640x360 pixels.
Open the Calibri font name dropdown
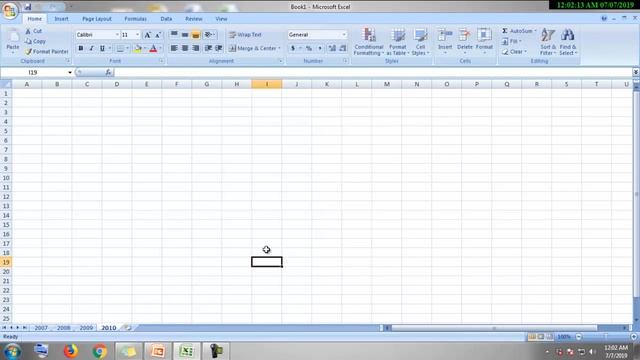point(117,35)
